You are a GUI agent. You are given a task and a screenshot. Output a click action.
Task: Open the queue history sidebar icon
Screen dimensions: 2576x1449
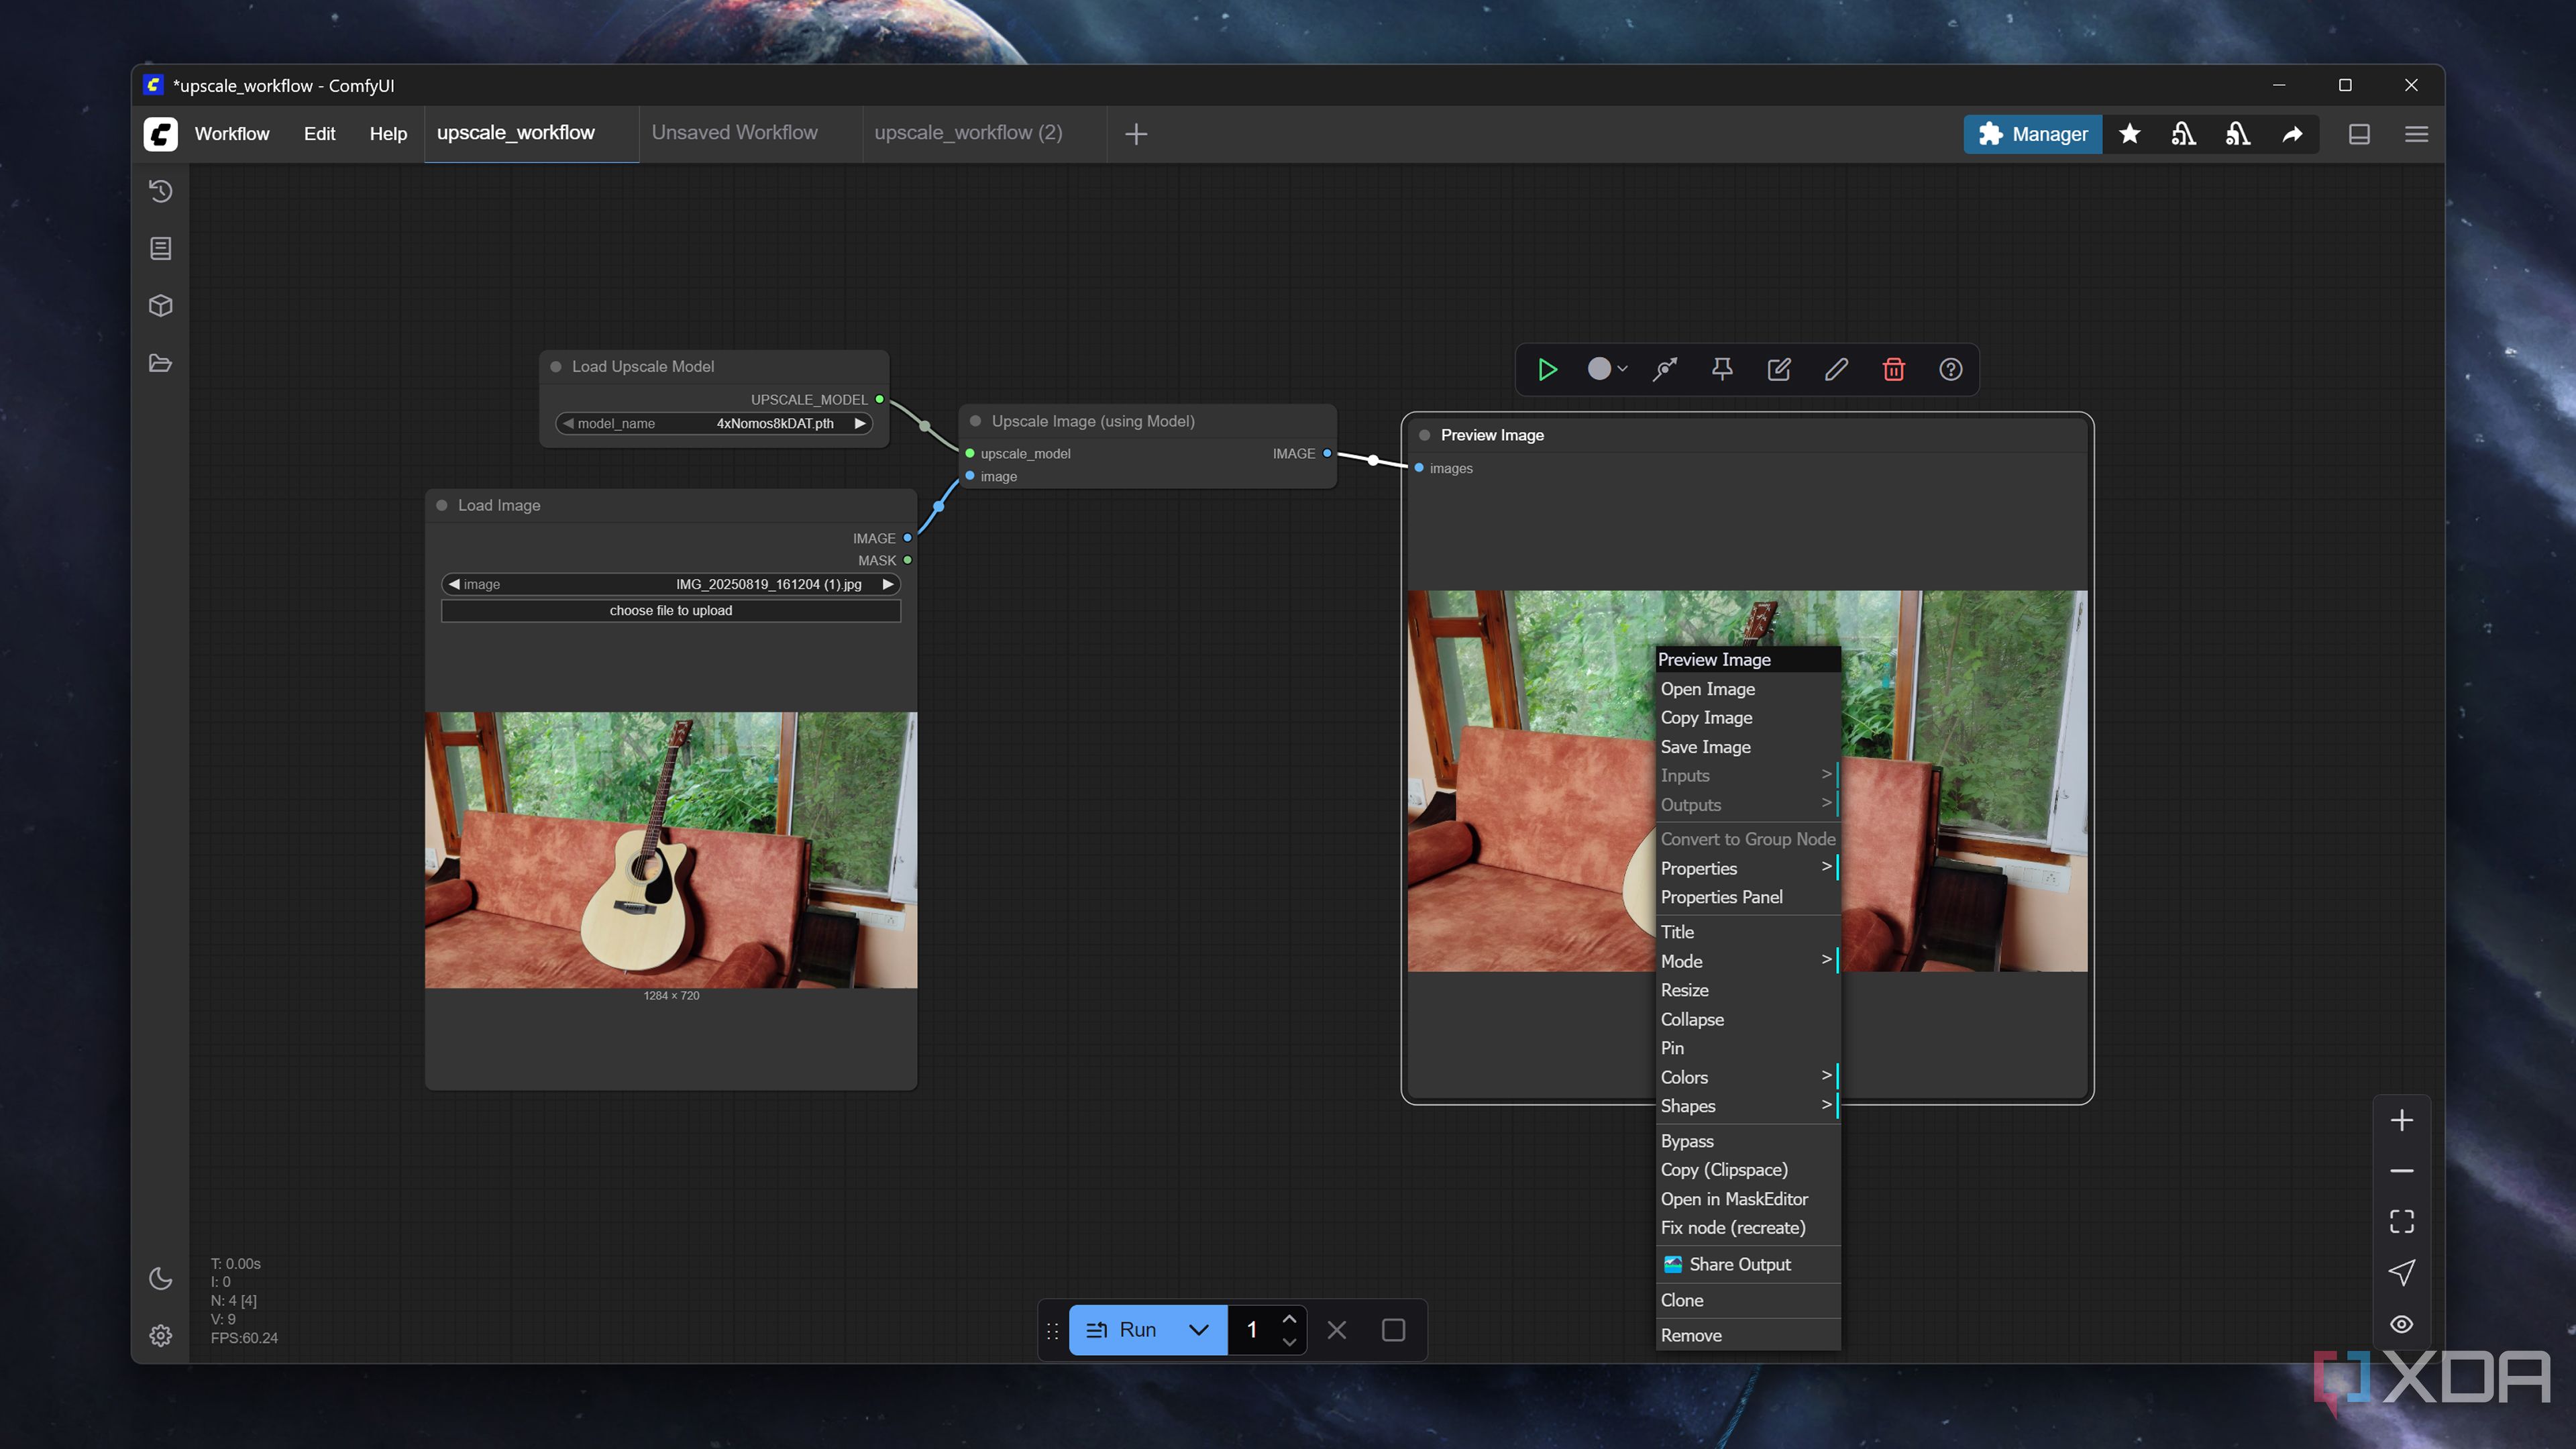[x=160, y=191]
